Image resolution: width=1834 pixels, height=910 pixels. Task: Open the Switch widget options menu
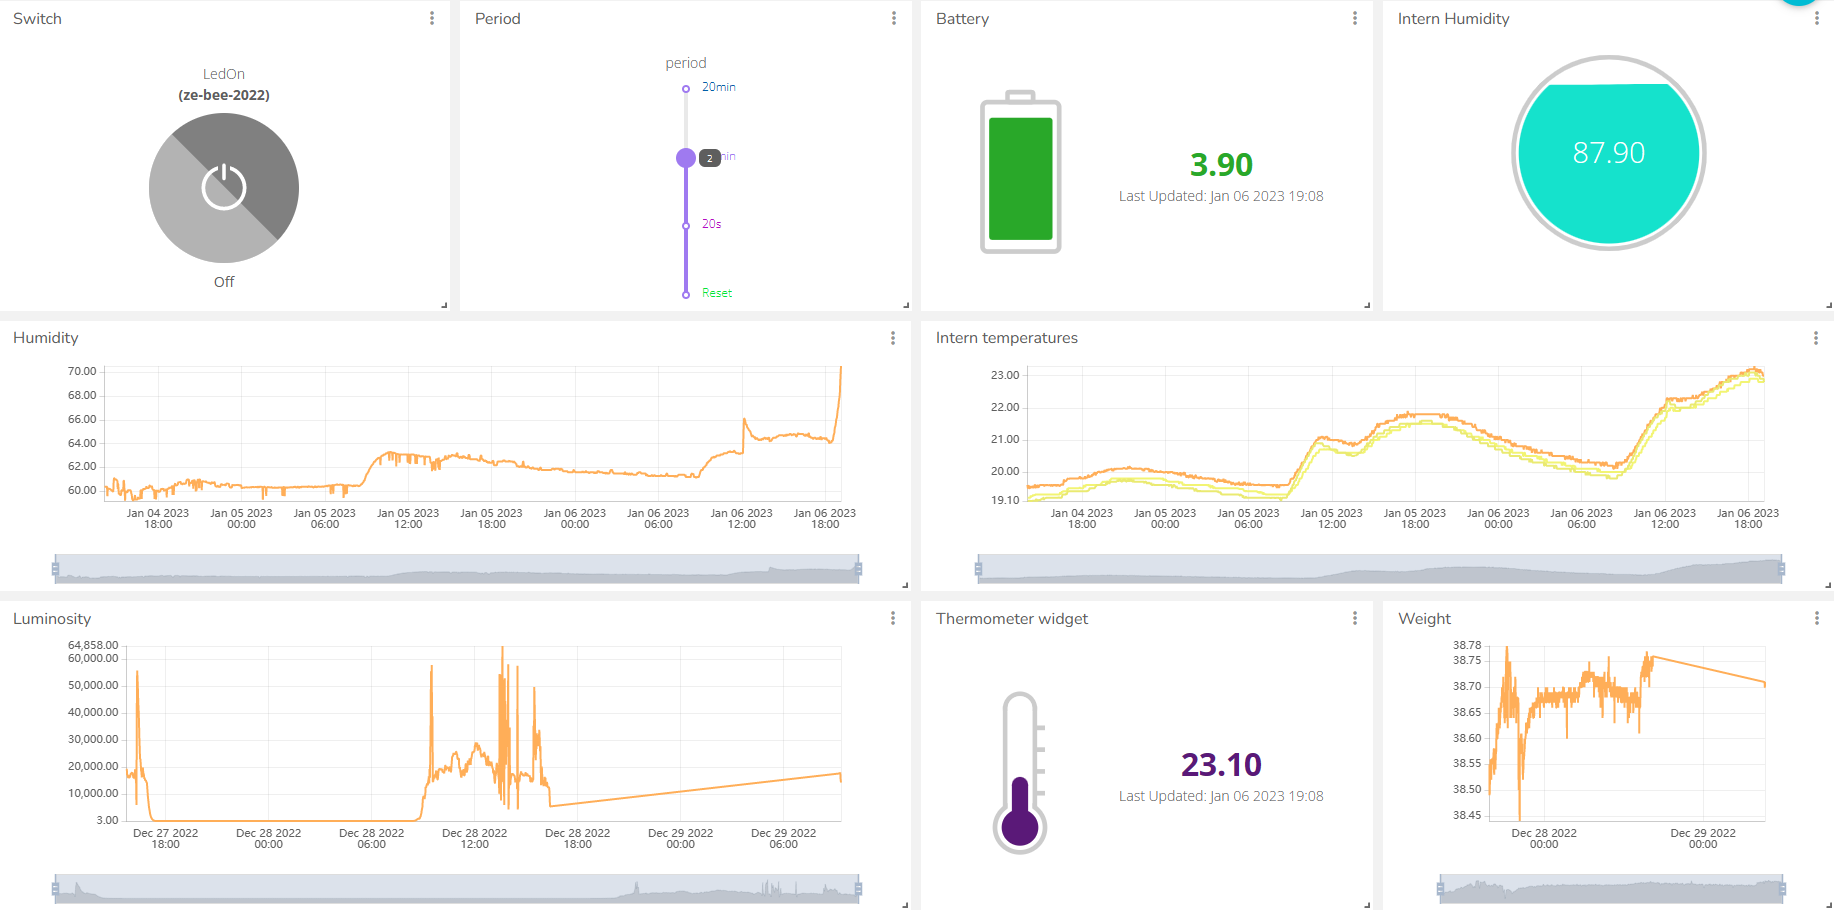pyautogui.click(x=432, y=18)
